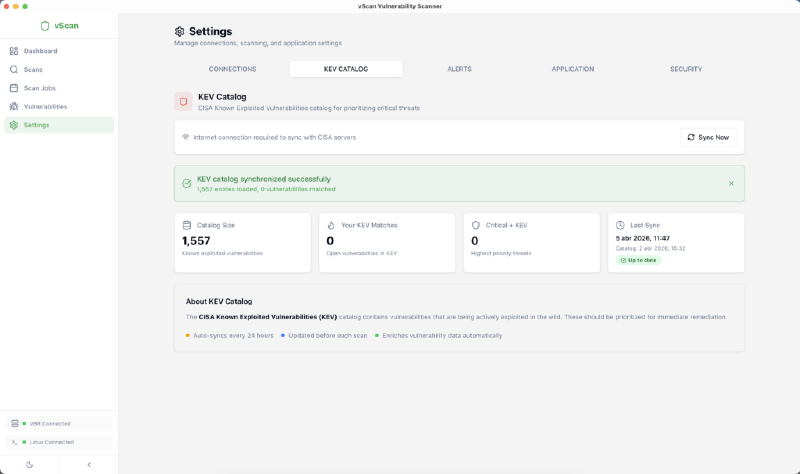Click the VBR server icon
This screenshot has width=800, height=474.
(15, 423)
